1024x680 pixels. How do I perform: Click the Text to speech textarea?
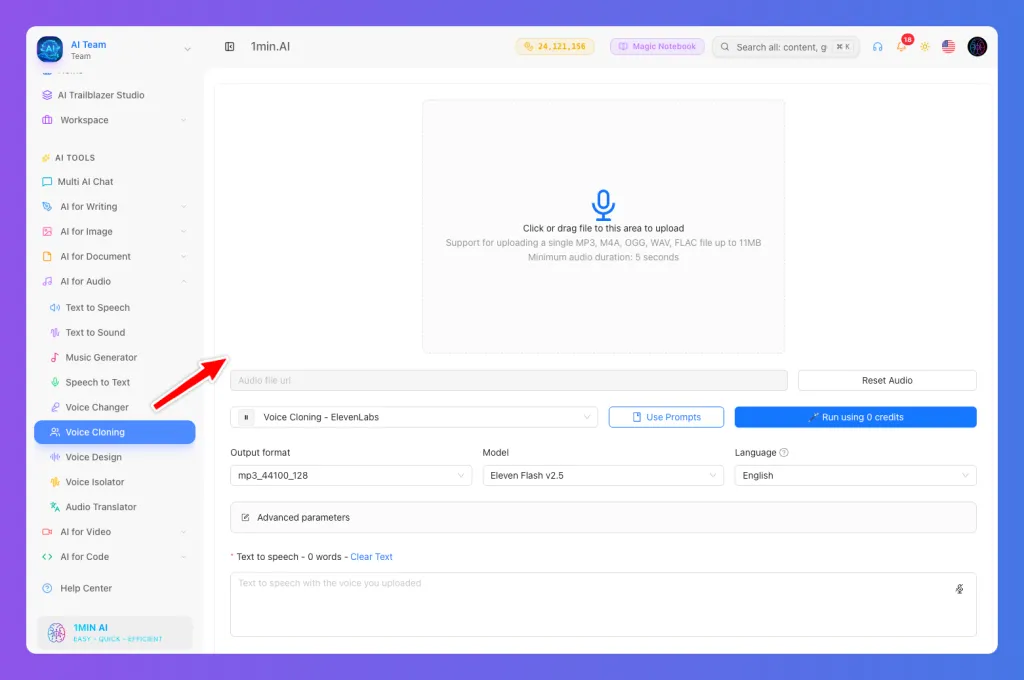point(603,604)
